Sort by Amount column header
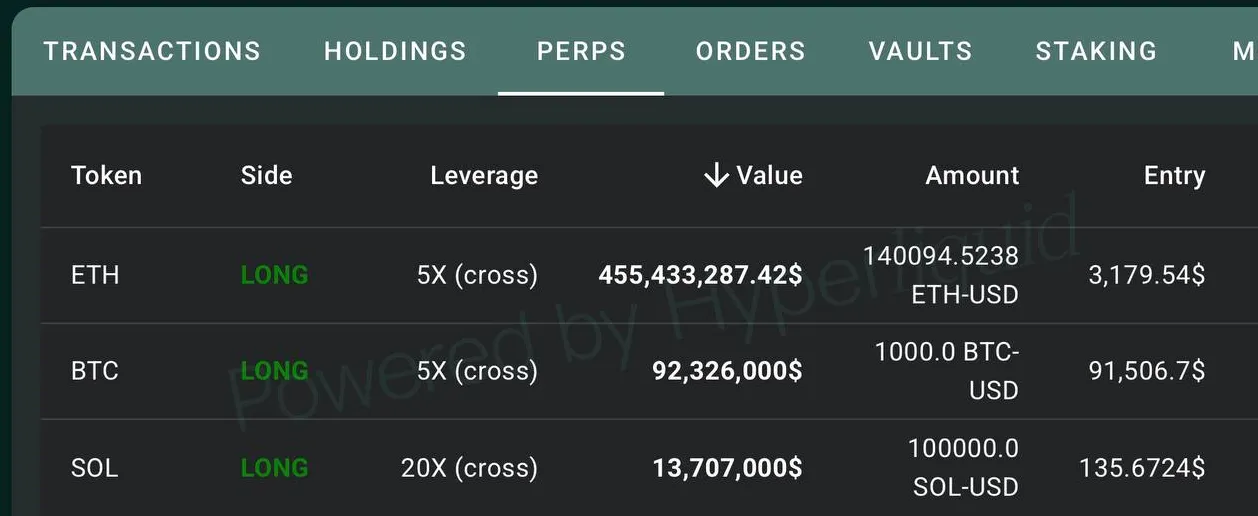The width and height of the screenshot is (1258, 516). coord(972,176)
